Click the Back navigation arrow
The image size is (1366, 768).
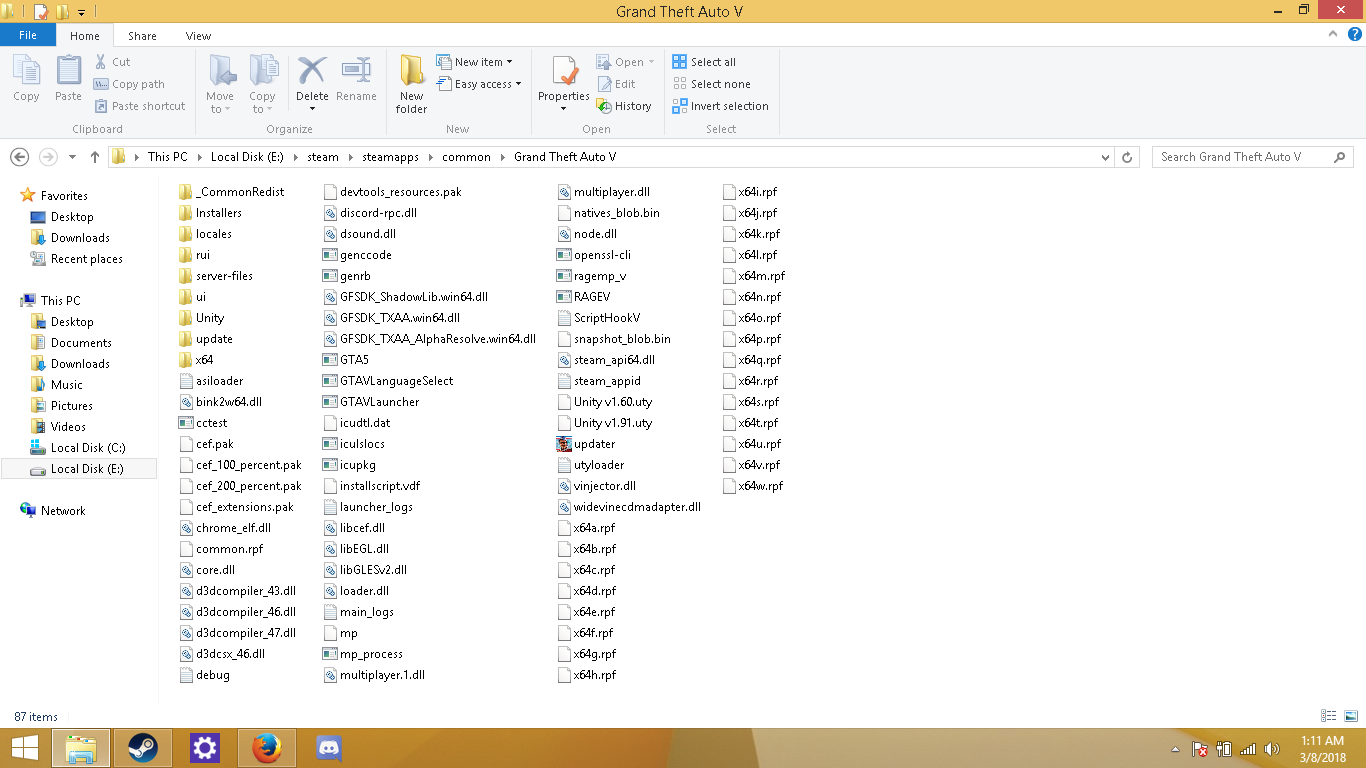(19, 157)
